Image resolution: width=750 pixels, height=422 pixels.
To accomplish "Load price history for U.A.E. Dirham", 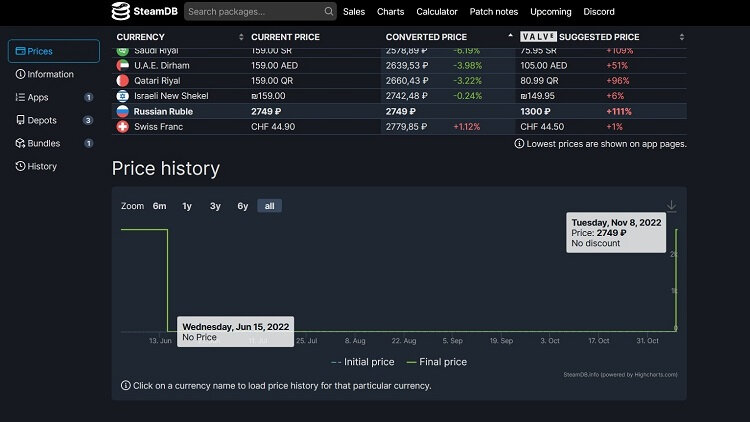I will 162,66.
